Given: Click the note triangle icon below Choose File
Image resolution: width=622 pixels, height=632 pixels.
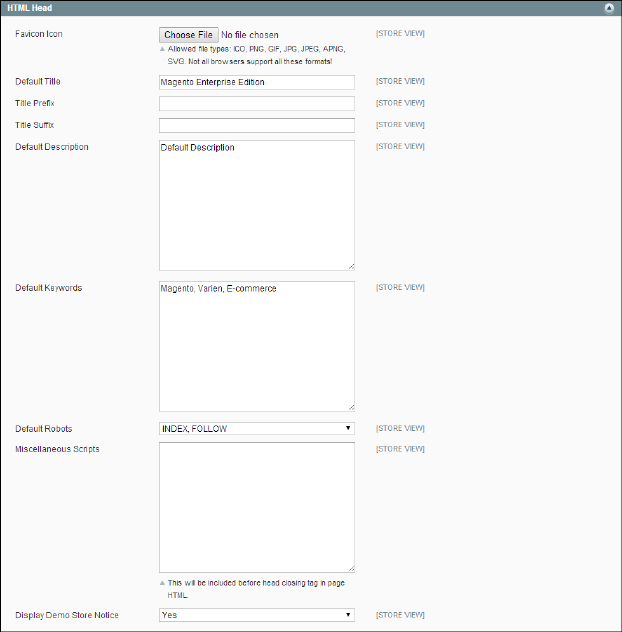Looking at the screenshot, I should pyautogui.click(x=163, y=48).
